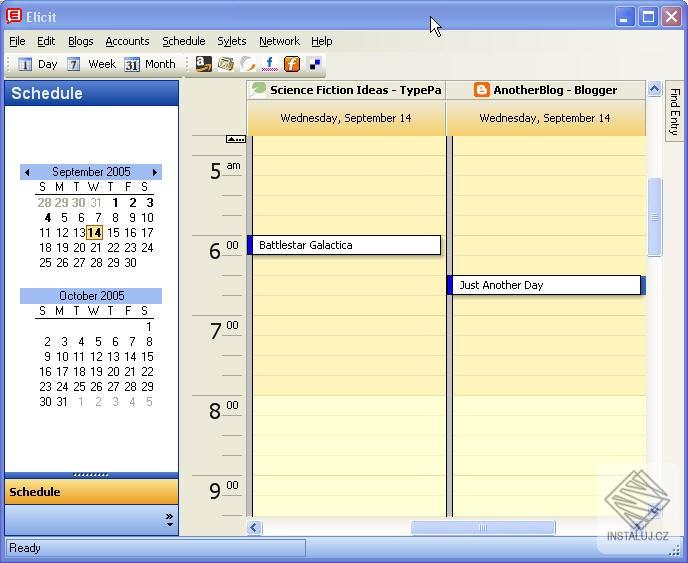The width and height of the screenshot is (688, 563).
Task: Switch to Week view in toolbar
Action: pos(91,65)
